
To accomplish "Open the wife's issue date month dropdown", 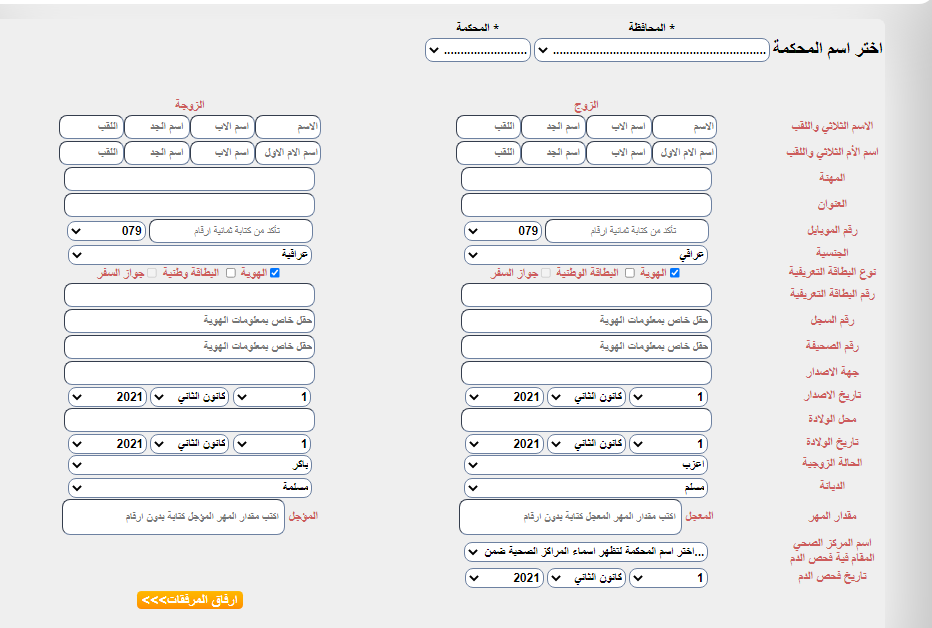I will point(190,397).
